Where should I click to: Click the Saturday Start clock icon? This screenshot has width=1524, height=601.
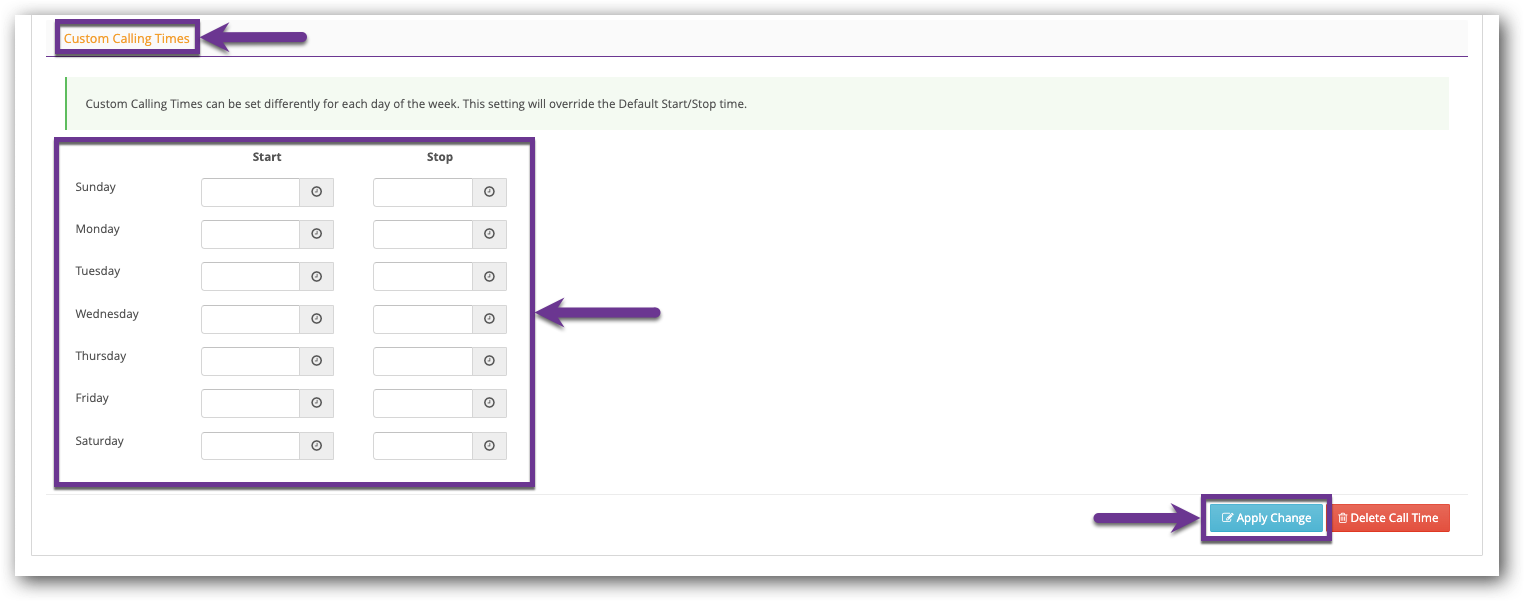tap(317, 446)
